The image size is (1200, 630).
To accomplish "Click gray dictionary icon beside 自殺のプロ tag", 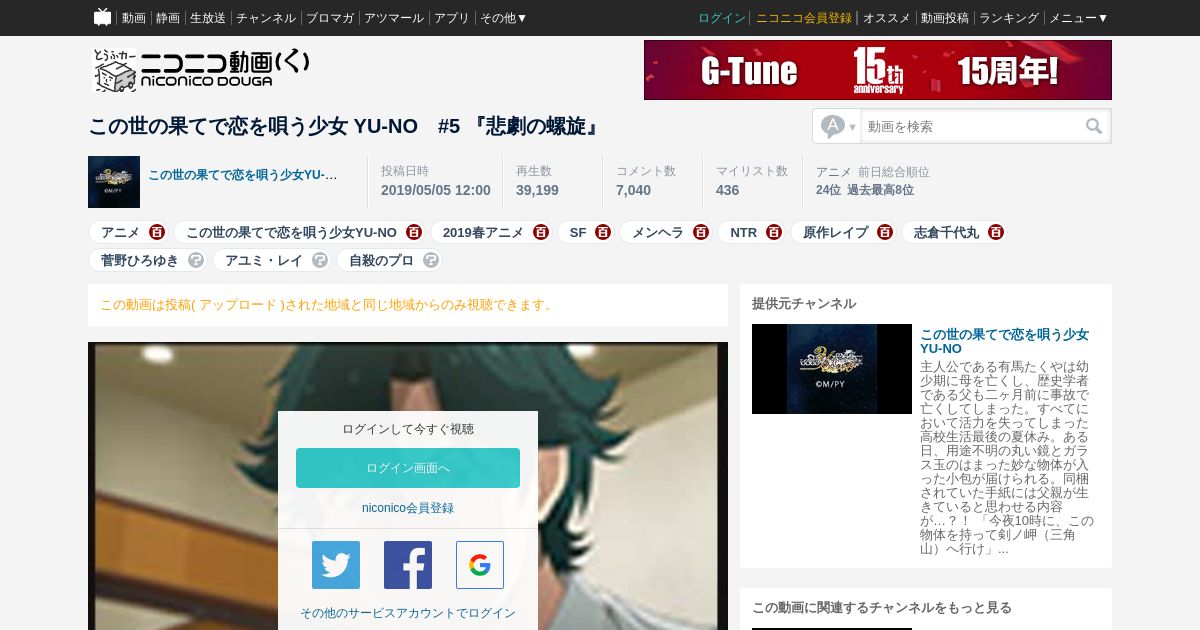I will [431, 260].
